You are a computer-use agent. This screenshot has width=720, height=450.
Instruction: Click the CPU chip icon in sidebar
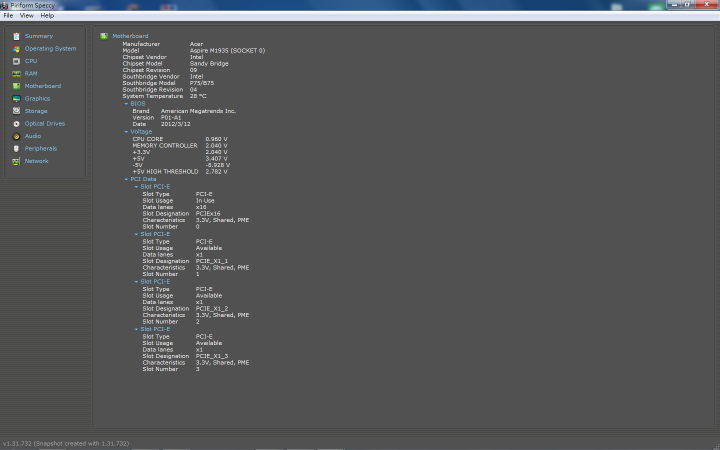(17, 61)
